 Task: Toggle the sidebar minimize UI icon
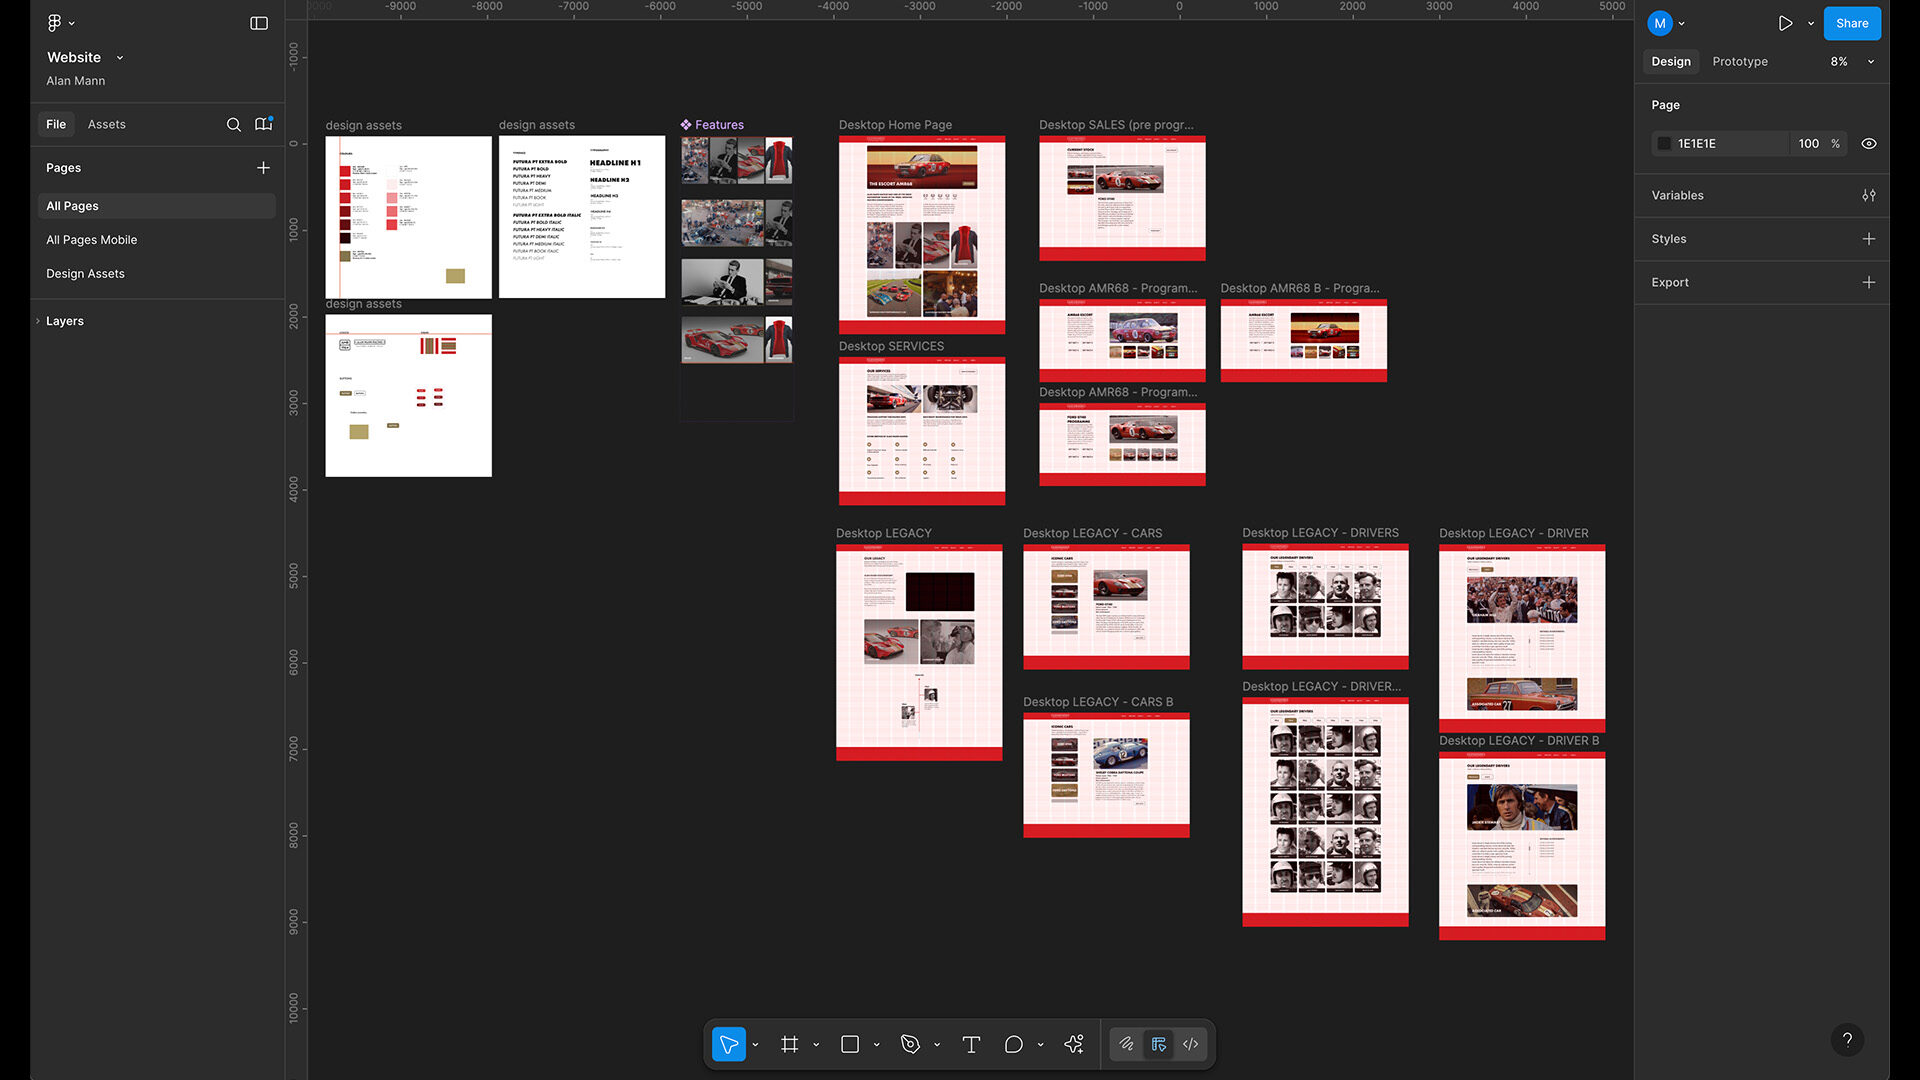coord(259,23)
